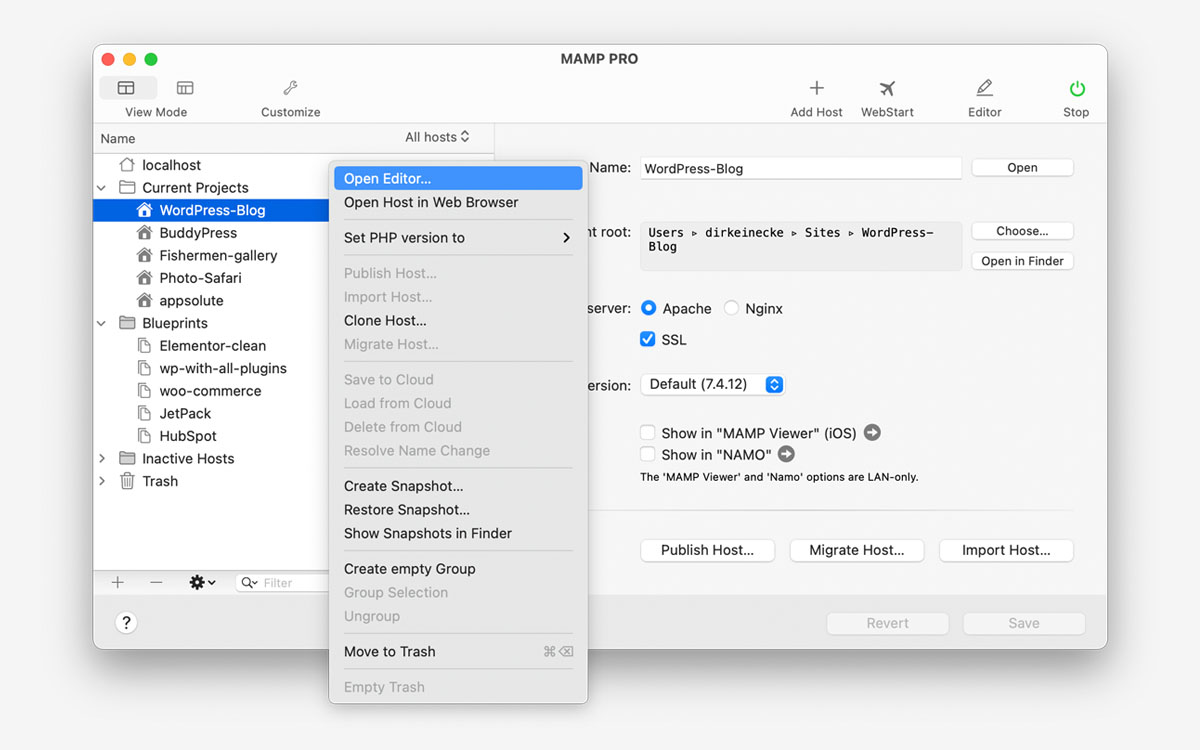Click the Add Host plus icon

(x=816, y=88)
